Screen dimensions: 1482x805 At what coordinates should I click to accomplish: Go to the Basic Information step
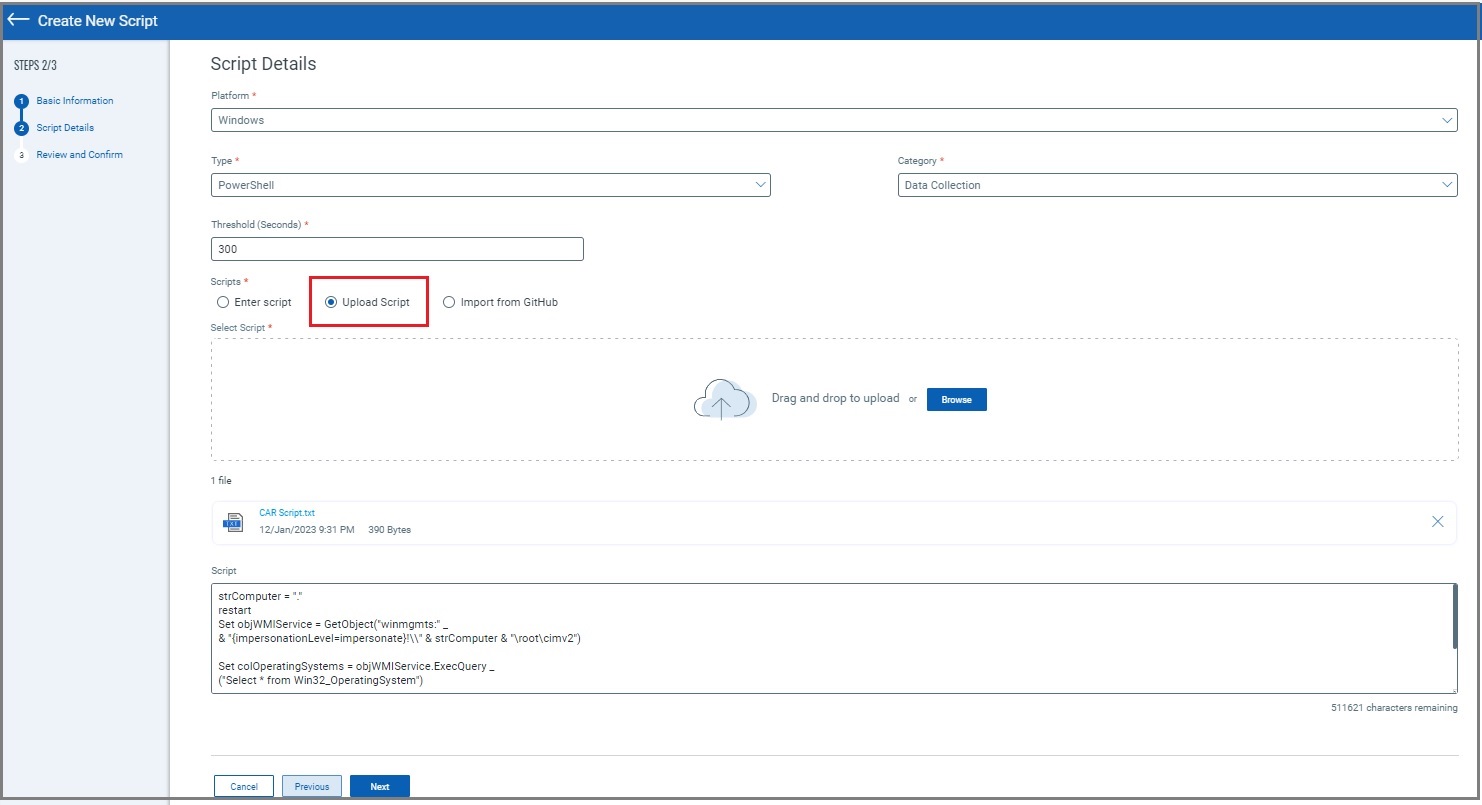coord(75,101)
